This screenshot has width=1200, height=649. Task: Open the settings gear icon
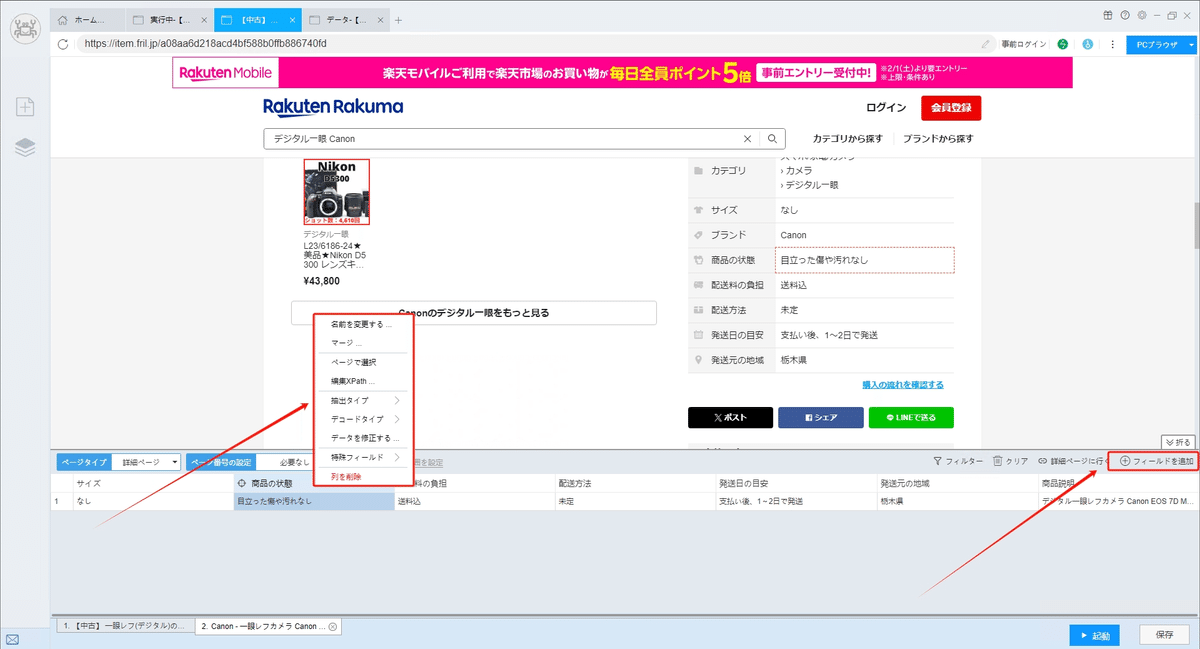point(1141,15)
